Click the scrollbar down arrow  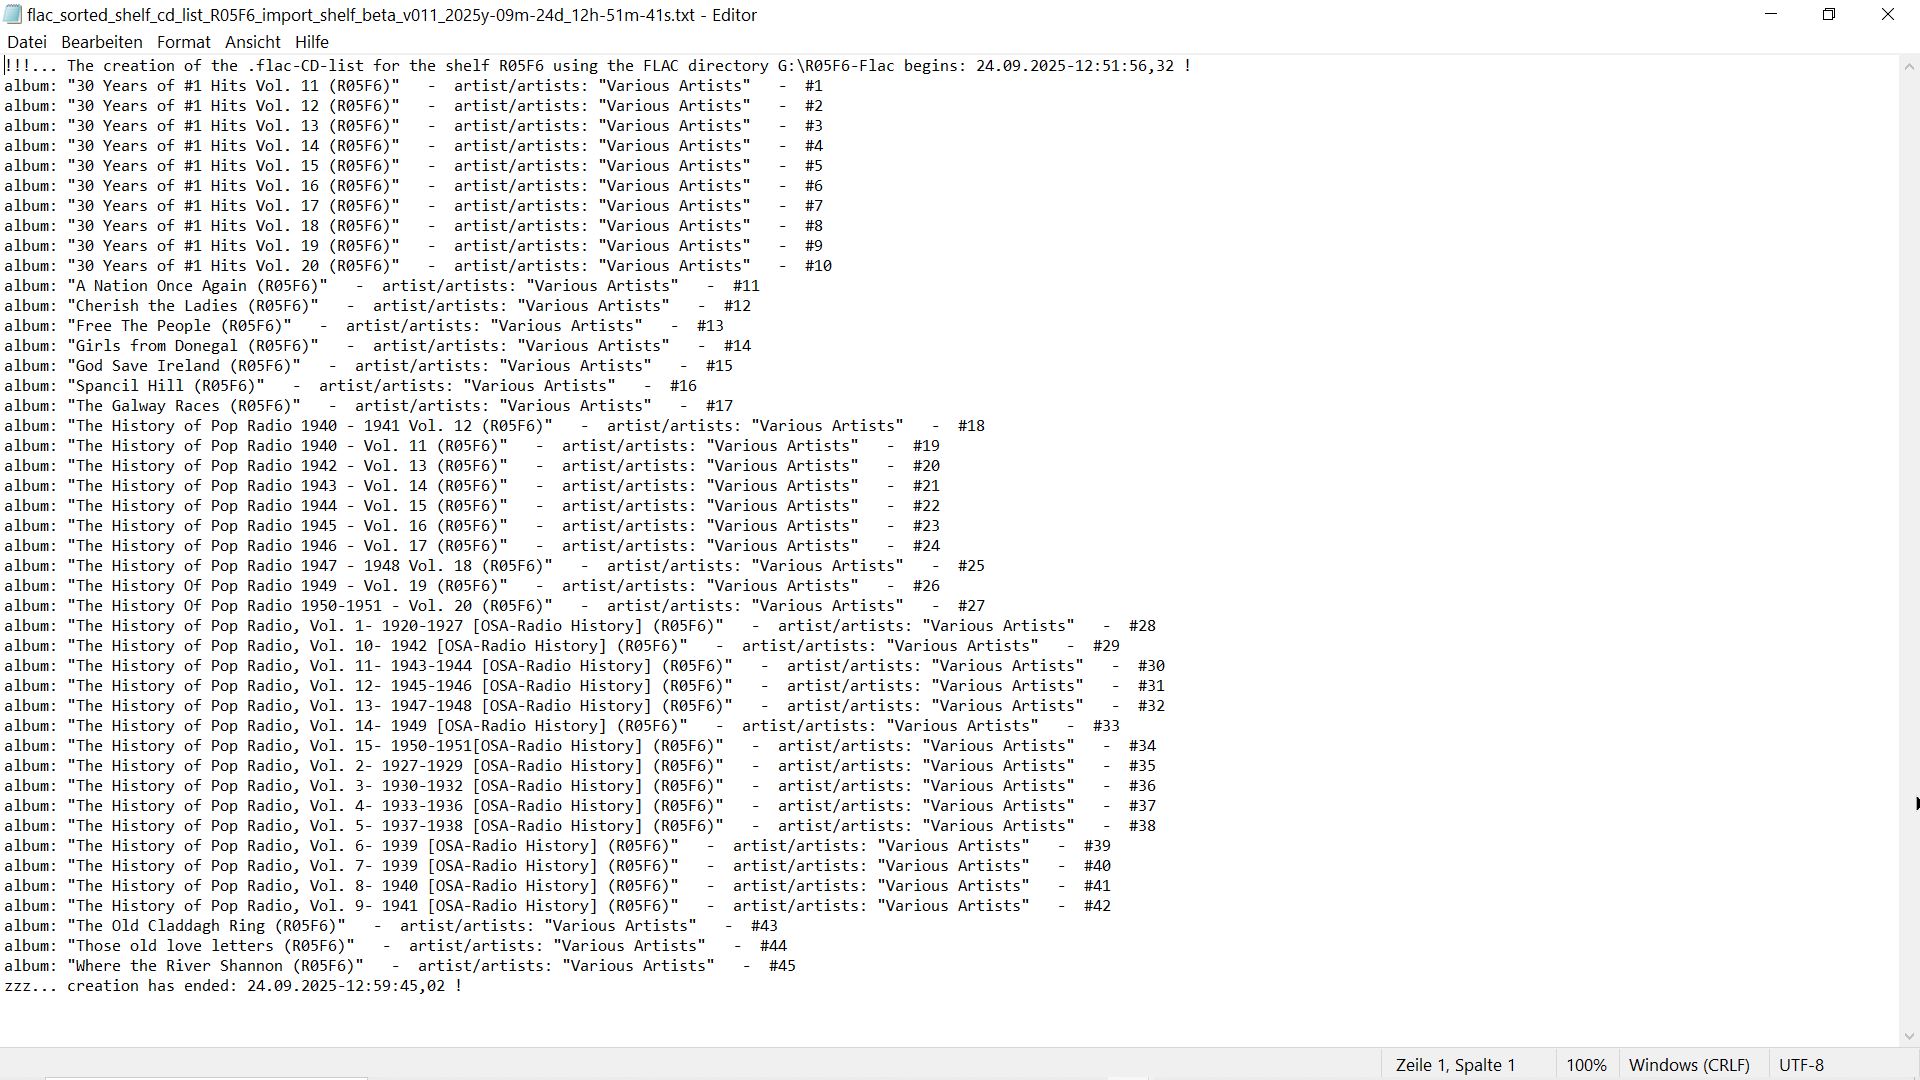(x=1909, y=1036)
